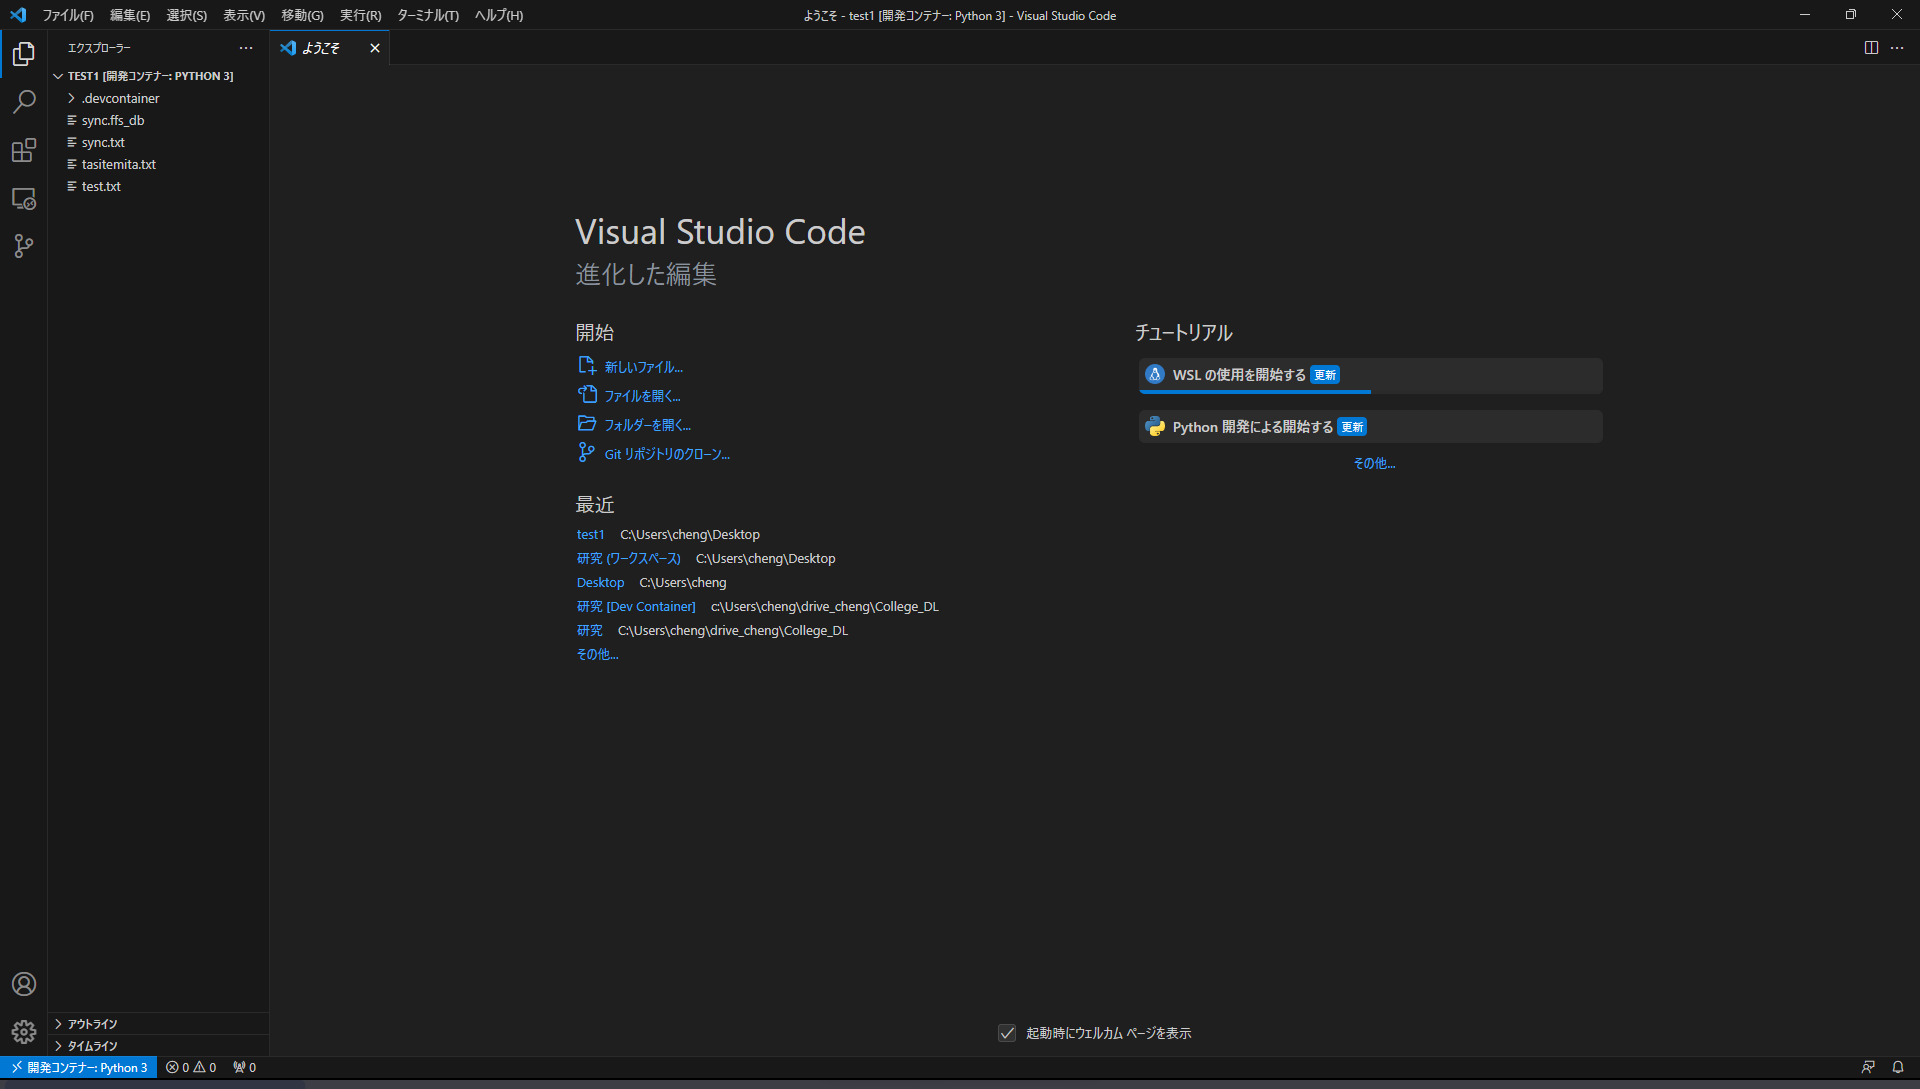Viewport: 1920px width, 1089px height.
Task: Expand the アウトライン section
Action: click(92, 1023)
